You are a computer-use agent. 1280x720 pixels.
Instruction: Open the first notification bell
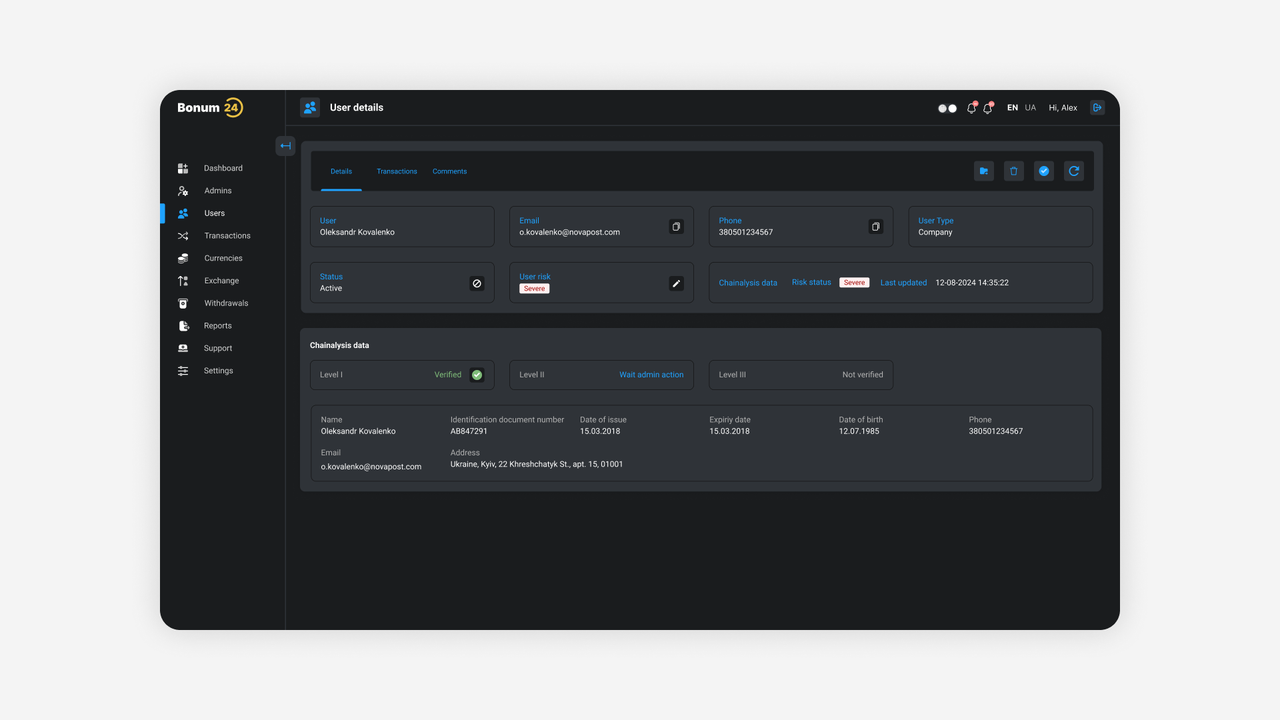click(x=971, y=108)
